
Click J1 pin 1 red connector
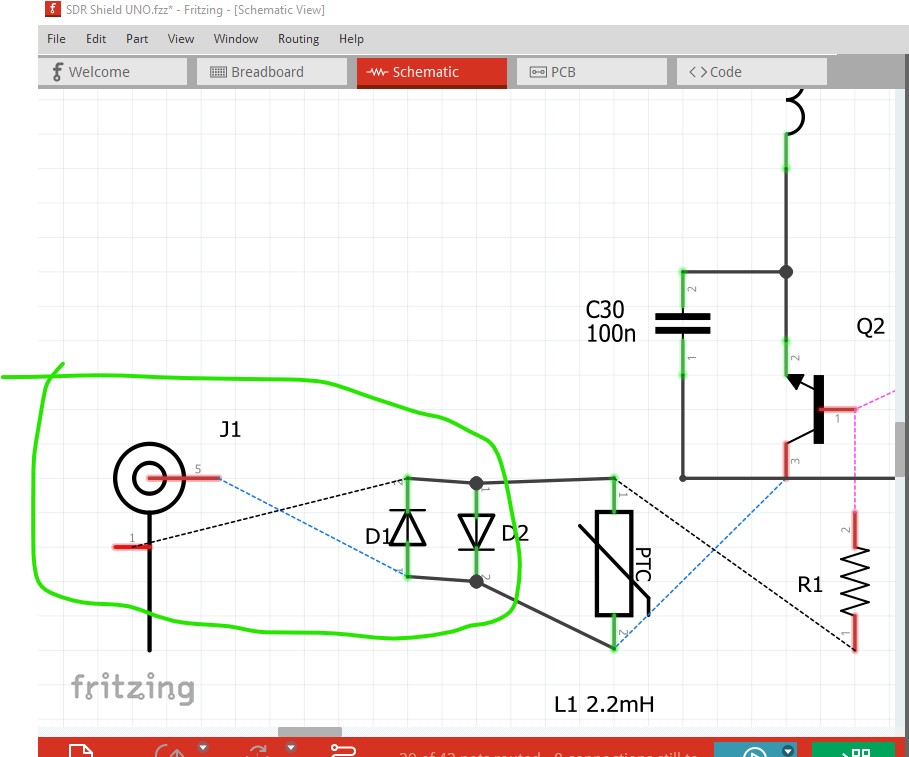click(132, 547)
